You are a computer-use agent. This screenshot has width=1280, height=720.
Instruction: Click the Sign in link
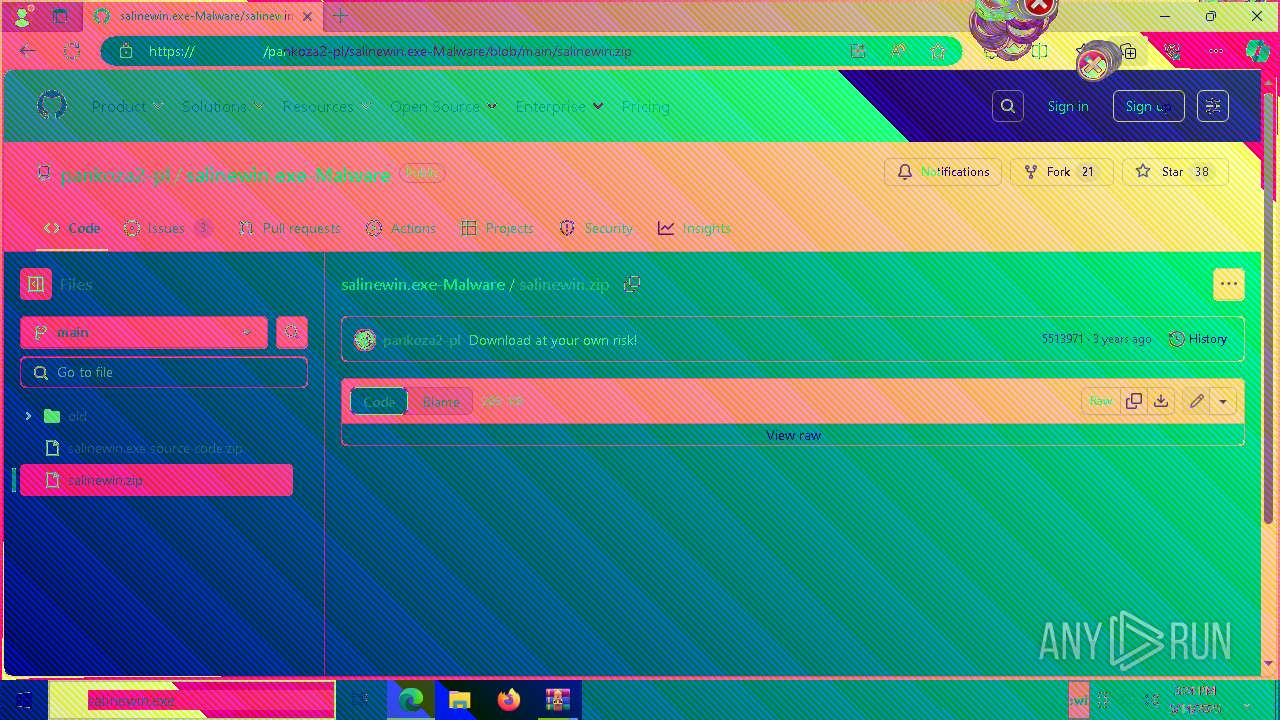[1068, 106]
